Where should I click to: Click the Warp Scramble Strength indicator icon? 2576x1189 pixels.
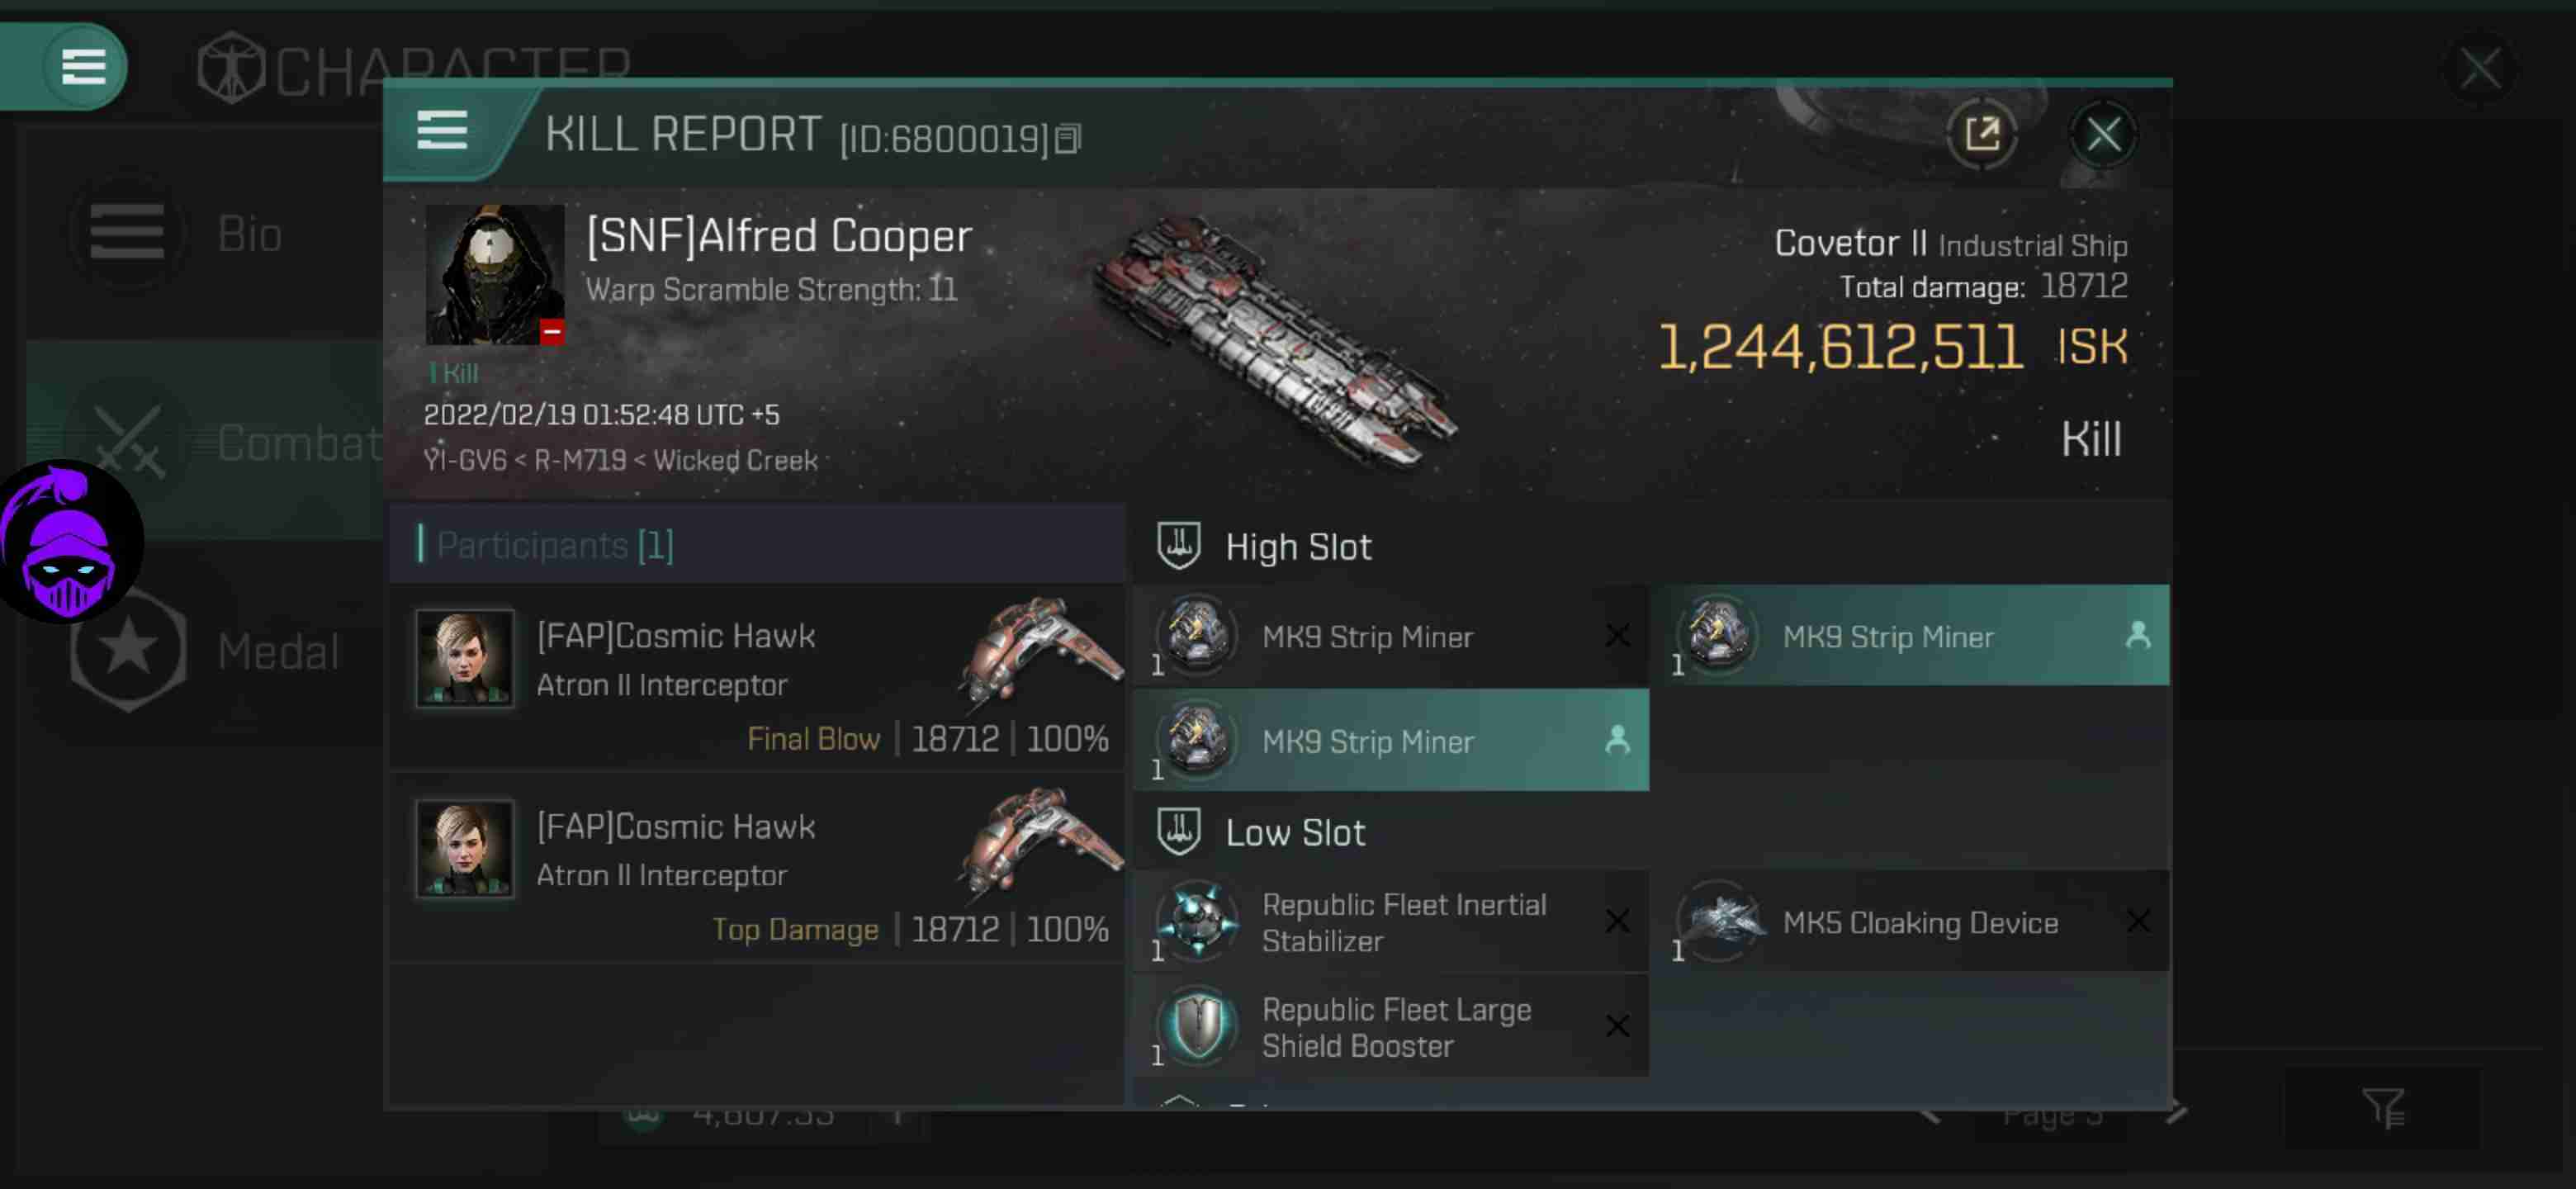[x=552, y=334]
